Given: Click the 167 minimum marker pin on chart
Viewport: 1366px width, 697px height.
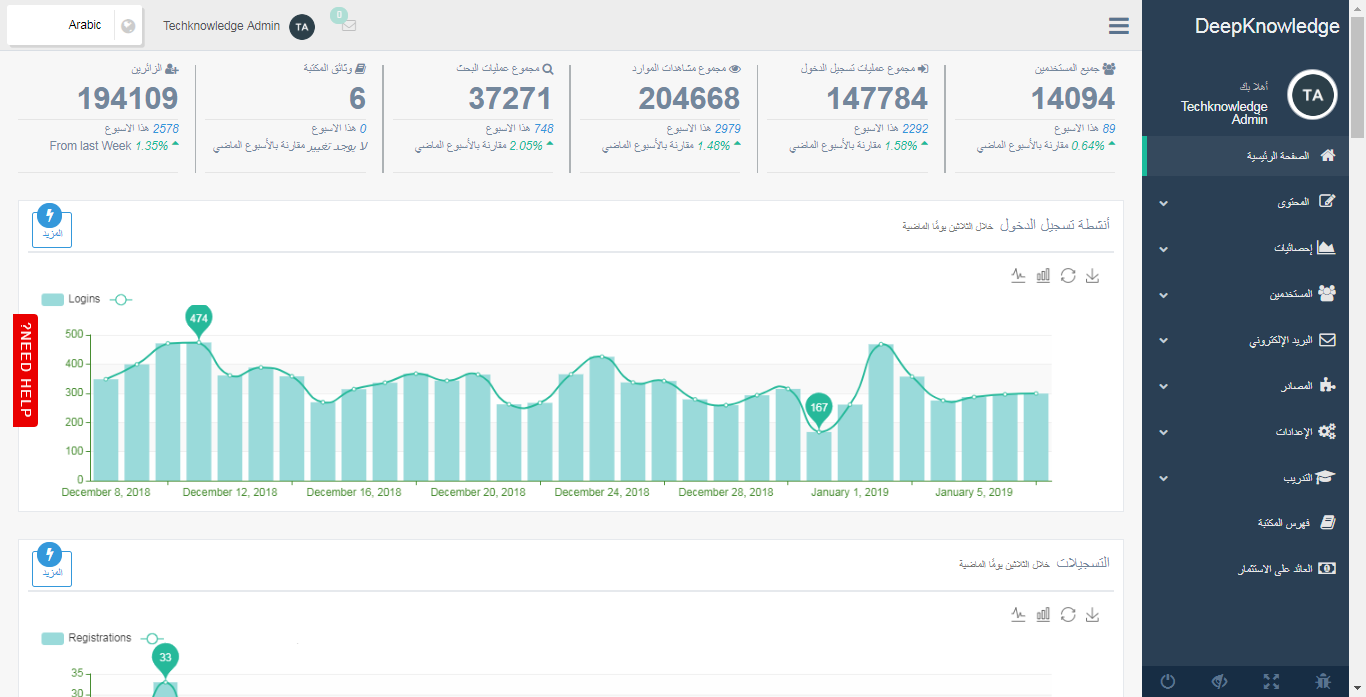Looking at the screenshot, I should coord(818,407).
